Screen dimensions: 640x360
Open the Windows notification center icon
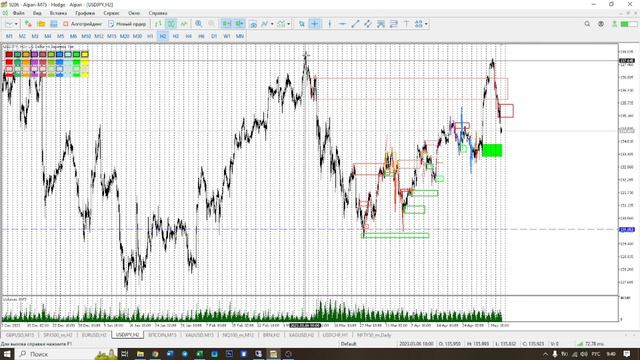pyautogui.click(x=627, y=354)
